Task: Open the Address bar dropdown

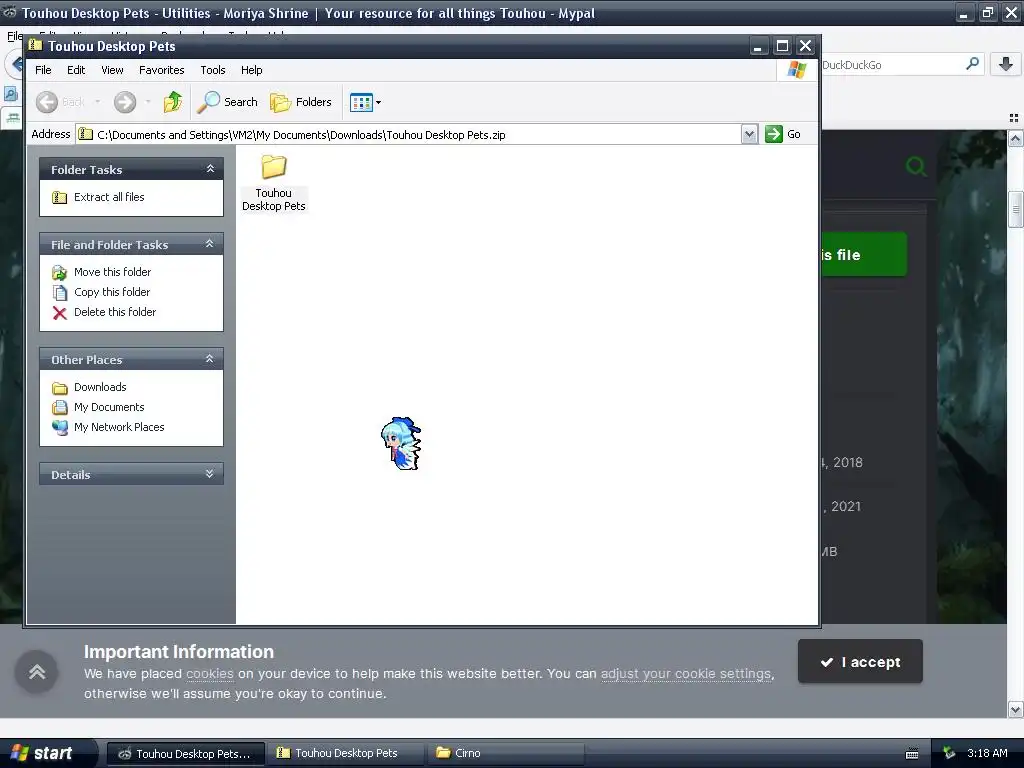Action: click(x=749, y=135)
